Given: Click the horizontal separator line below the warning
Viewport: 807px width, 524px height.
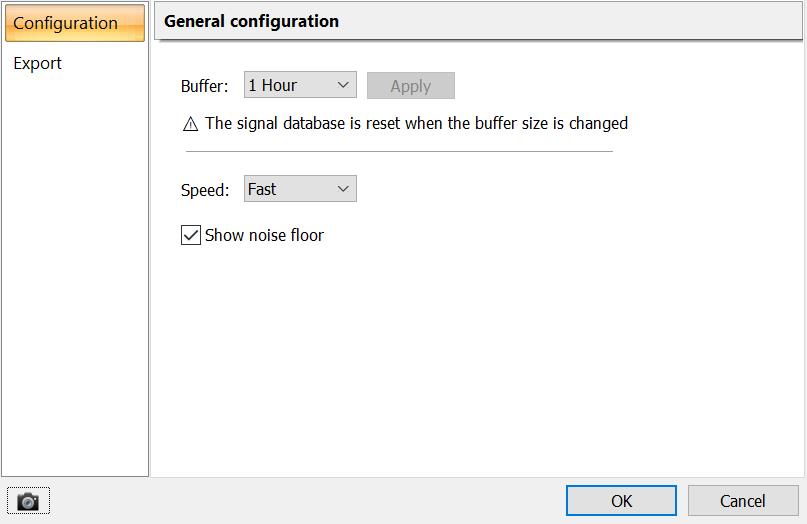Looking at the screenshot, I should (399, 152).
